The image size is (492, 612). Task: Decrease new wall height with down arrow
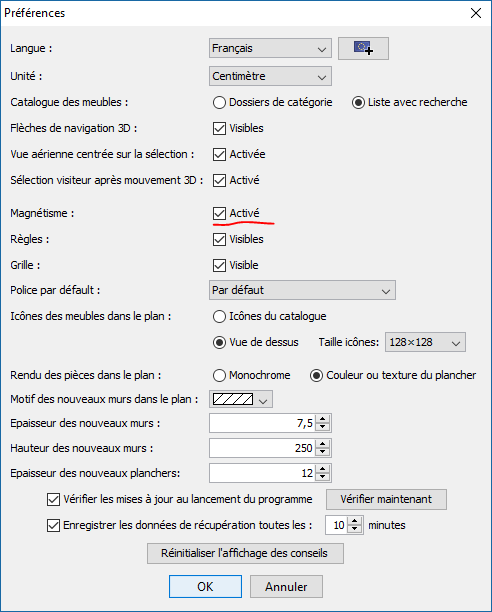tap(323, 452)
